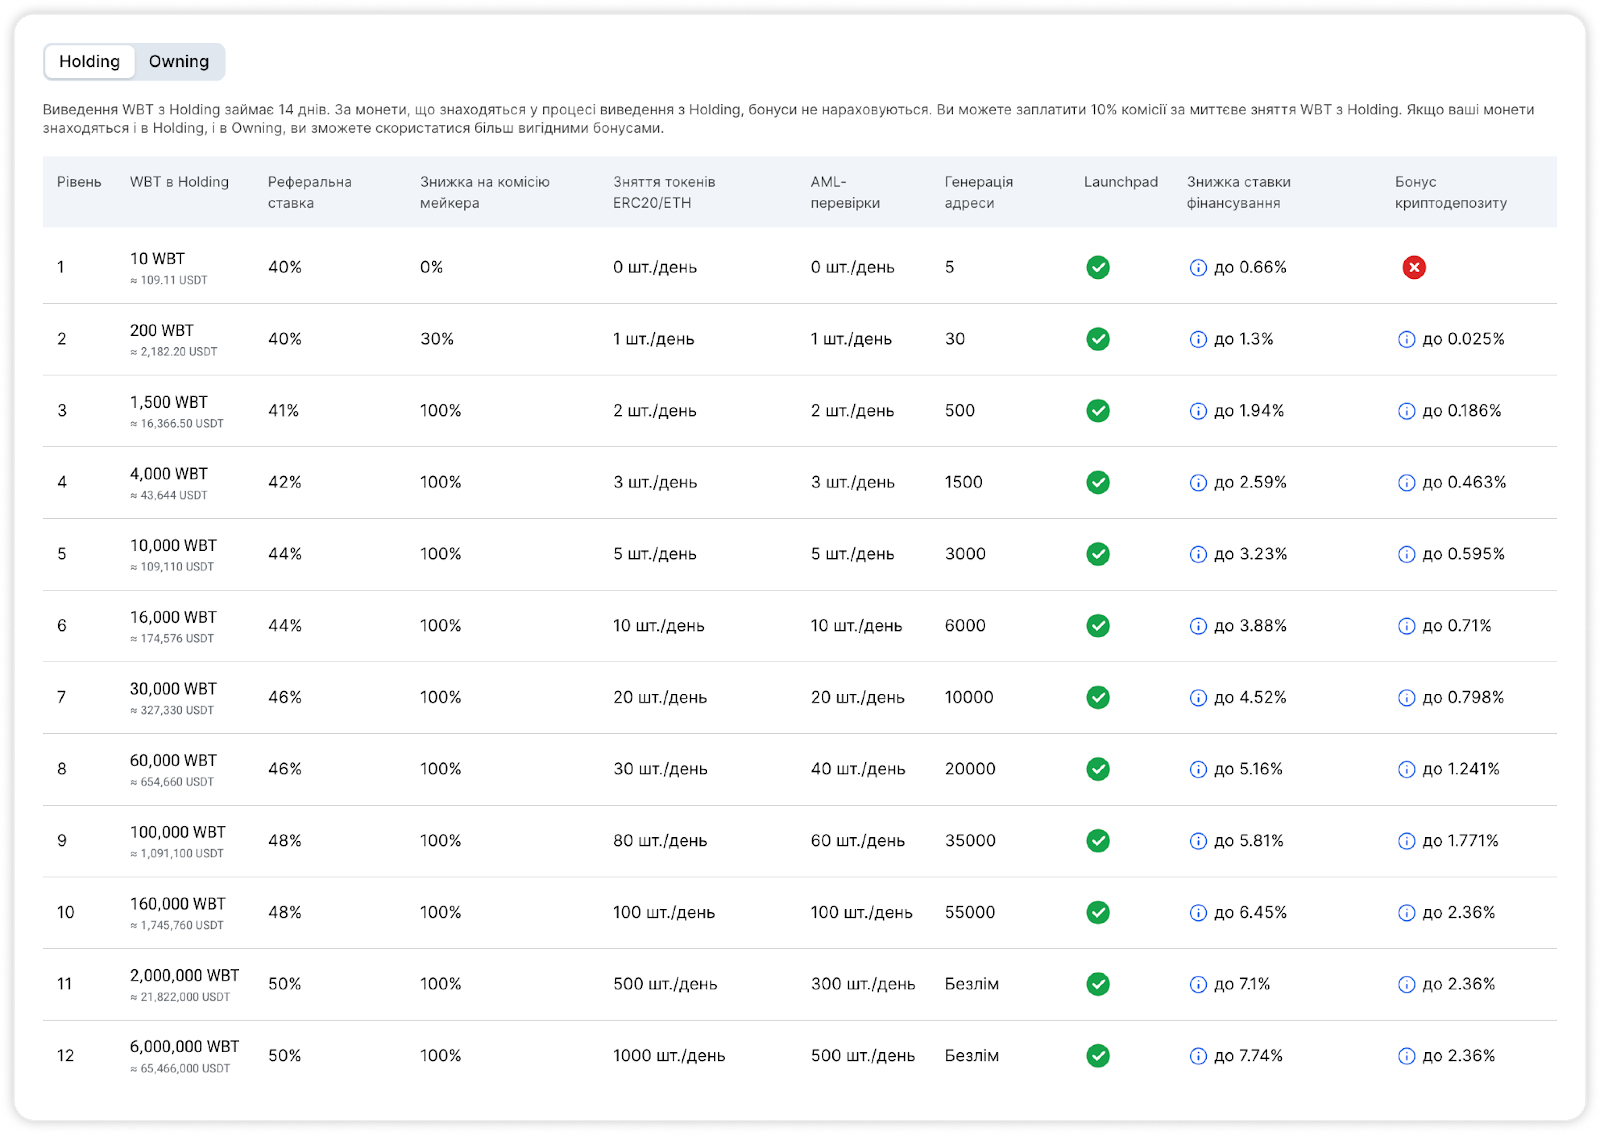Image resolution: width=1600 pixels, height=1134 pixels.
Task: Click the '80 шт./день' withdrawal cell
Action: pyautogui.click(x=660, y=841)
